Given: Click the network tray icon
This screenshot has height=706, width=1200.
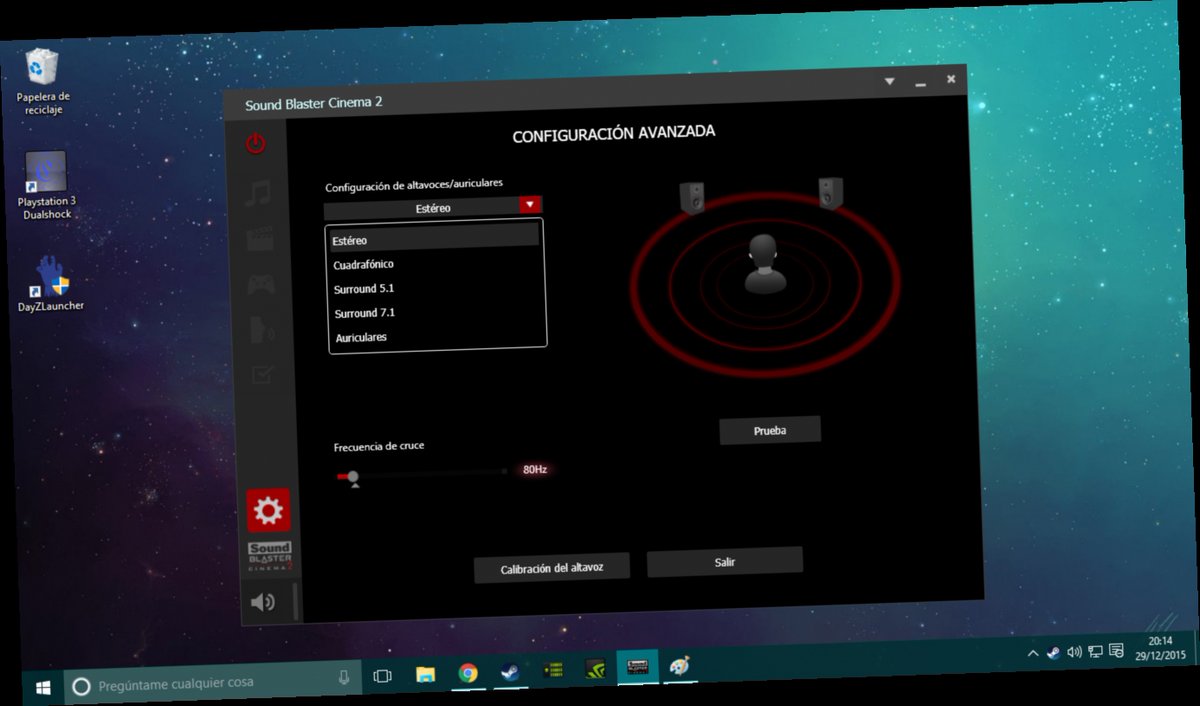Looking at the screenshot, I should coord(1095,651).
